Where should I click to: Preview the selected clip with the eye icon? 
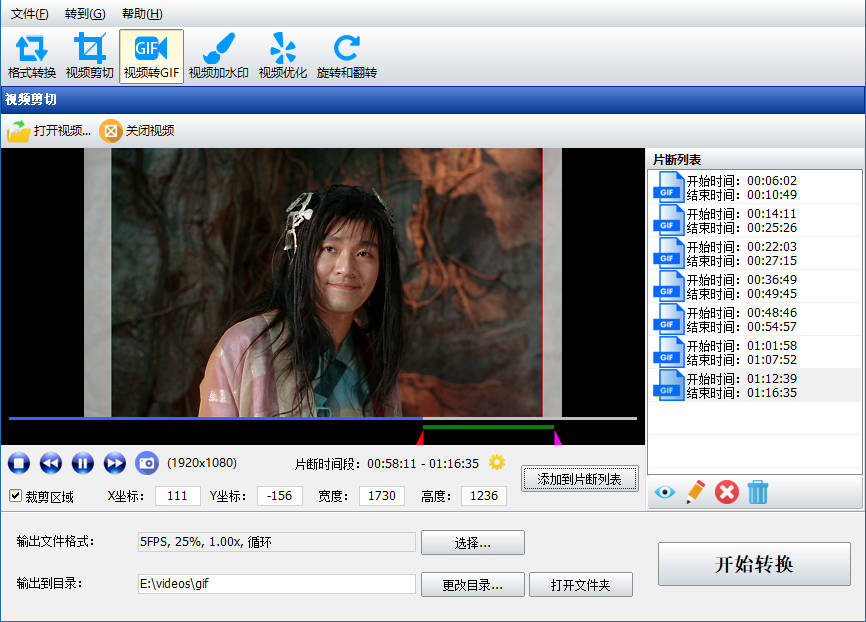click(665, 492)
